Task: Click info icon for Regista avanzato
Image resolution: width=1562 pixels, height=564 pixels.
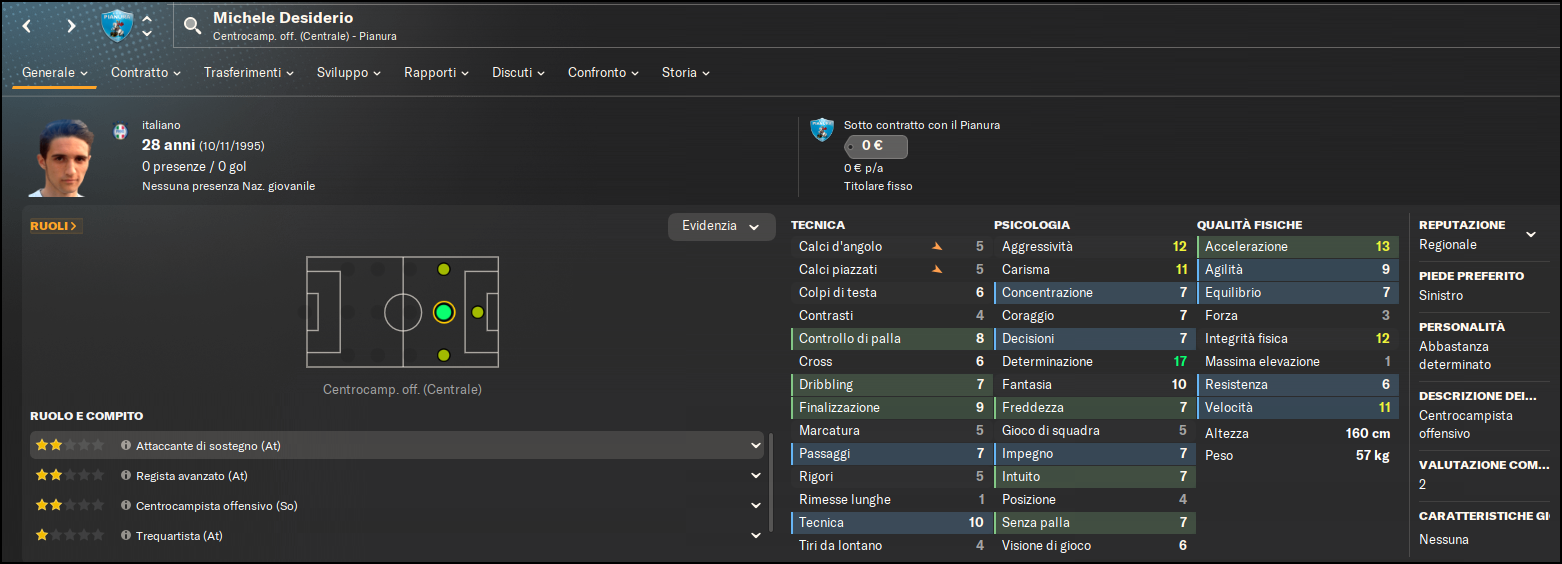Action: [126, 476]
